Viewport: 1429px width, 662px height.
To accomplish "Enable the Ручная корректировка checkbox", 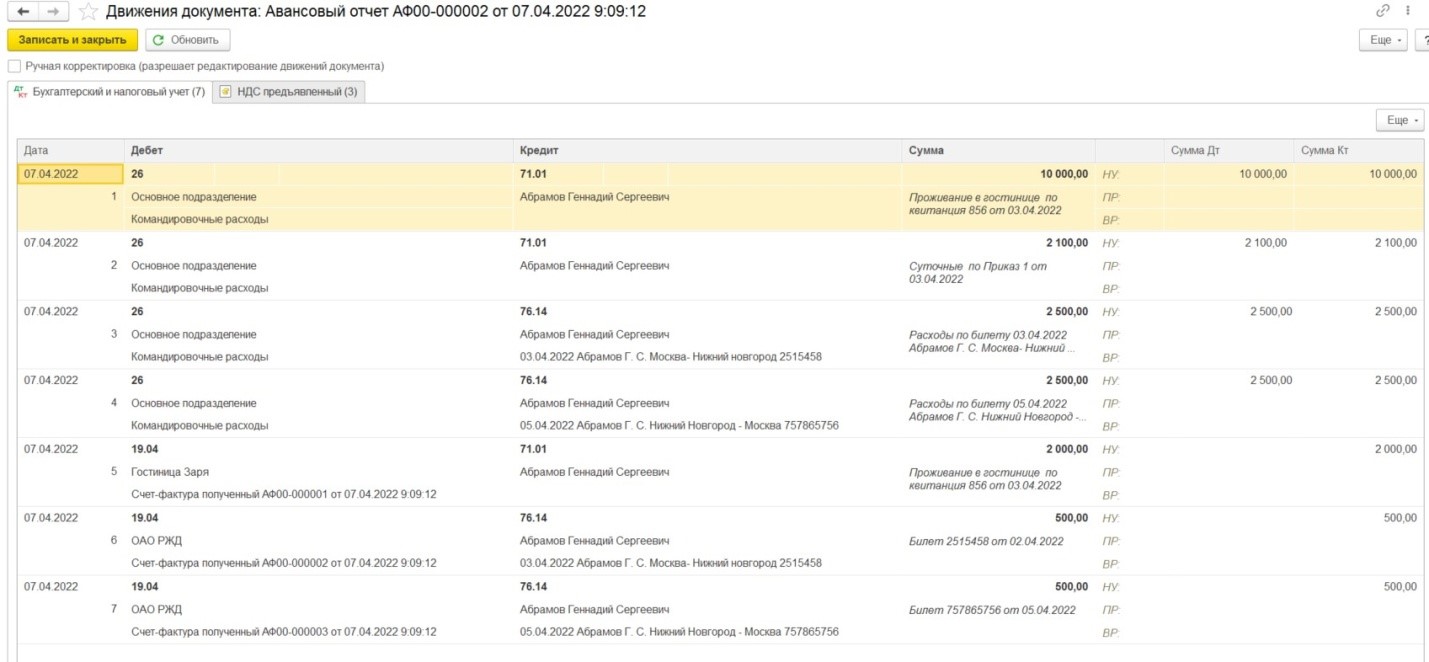I will coord(14,66).
